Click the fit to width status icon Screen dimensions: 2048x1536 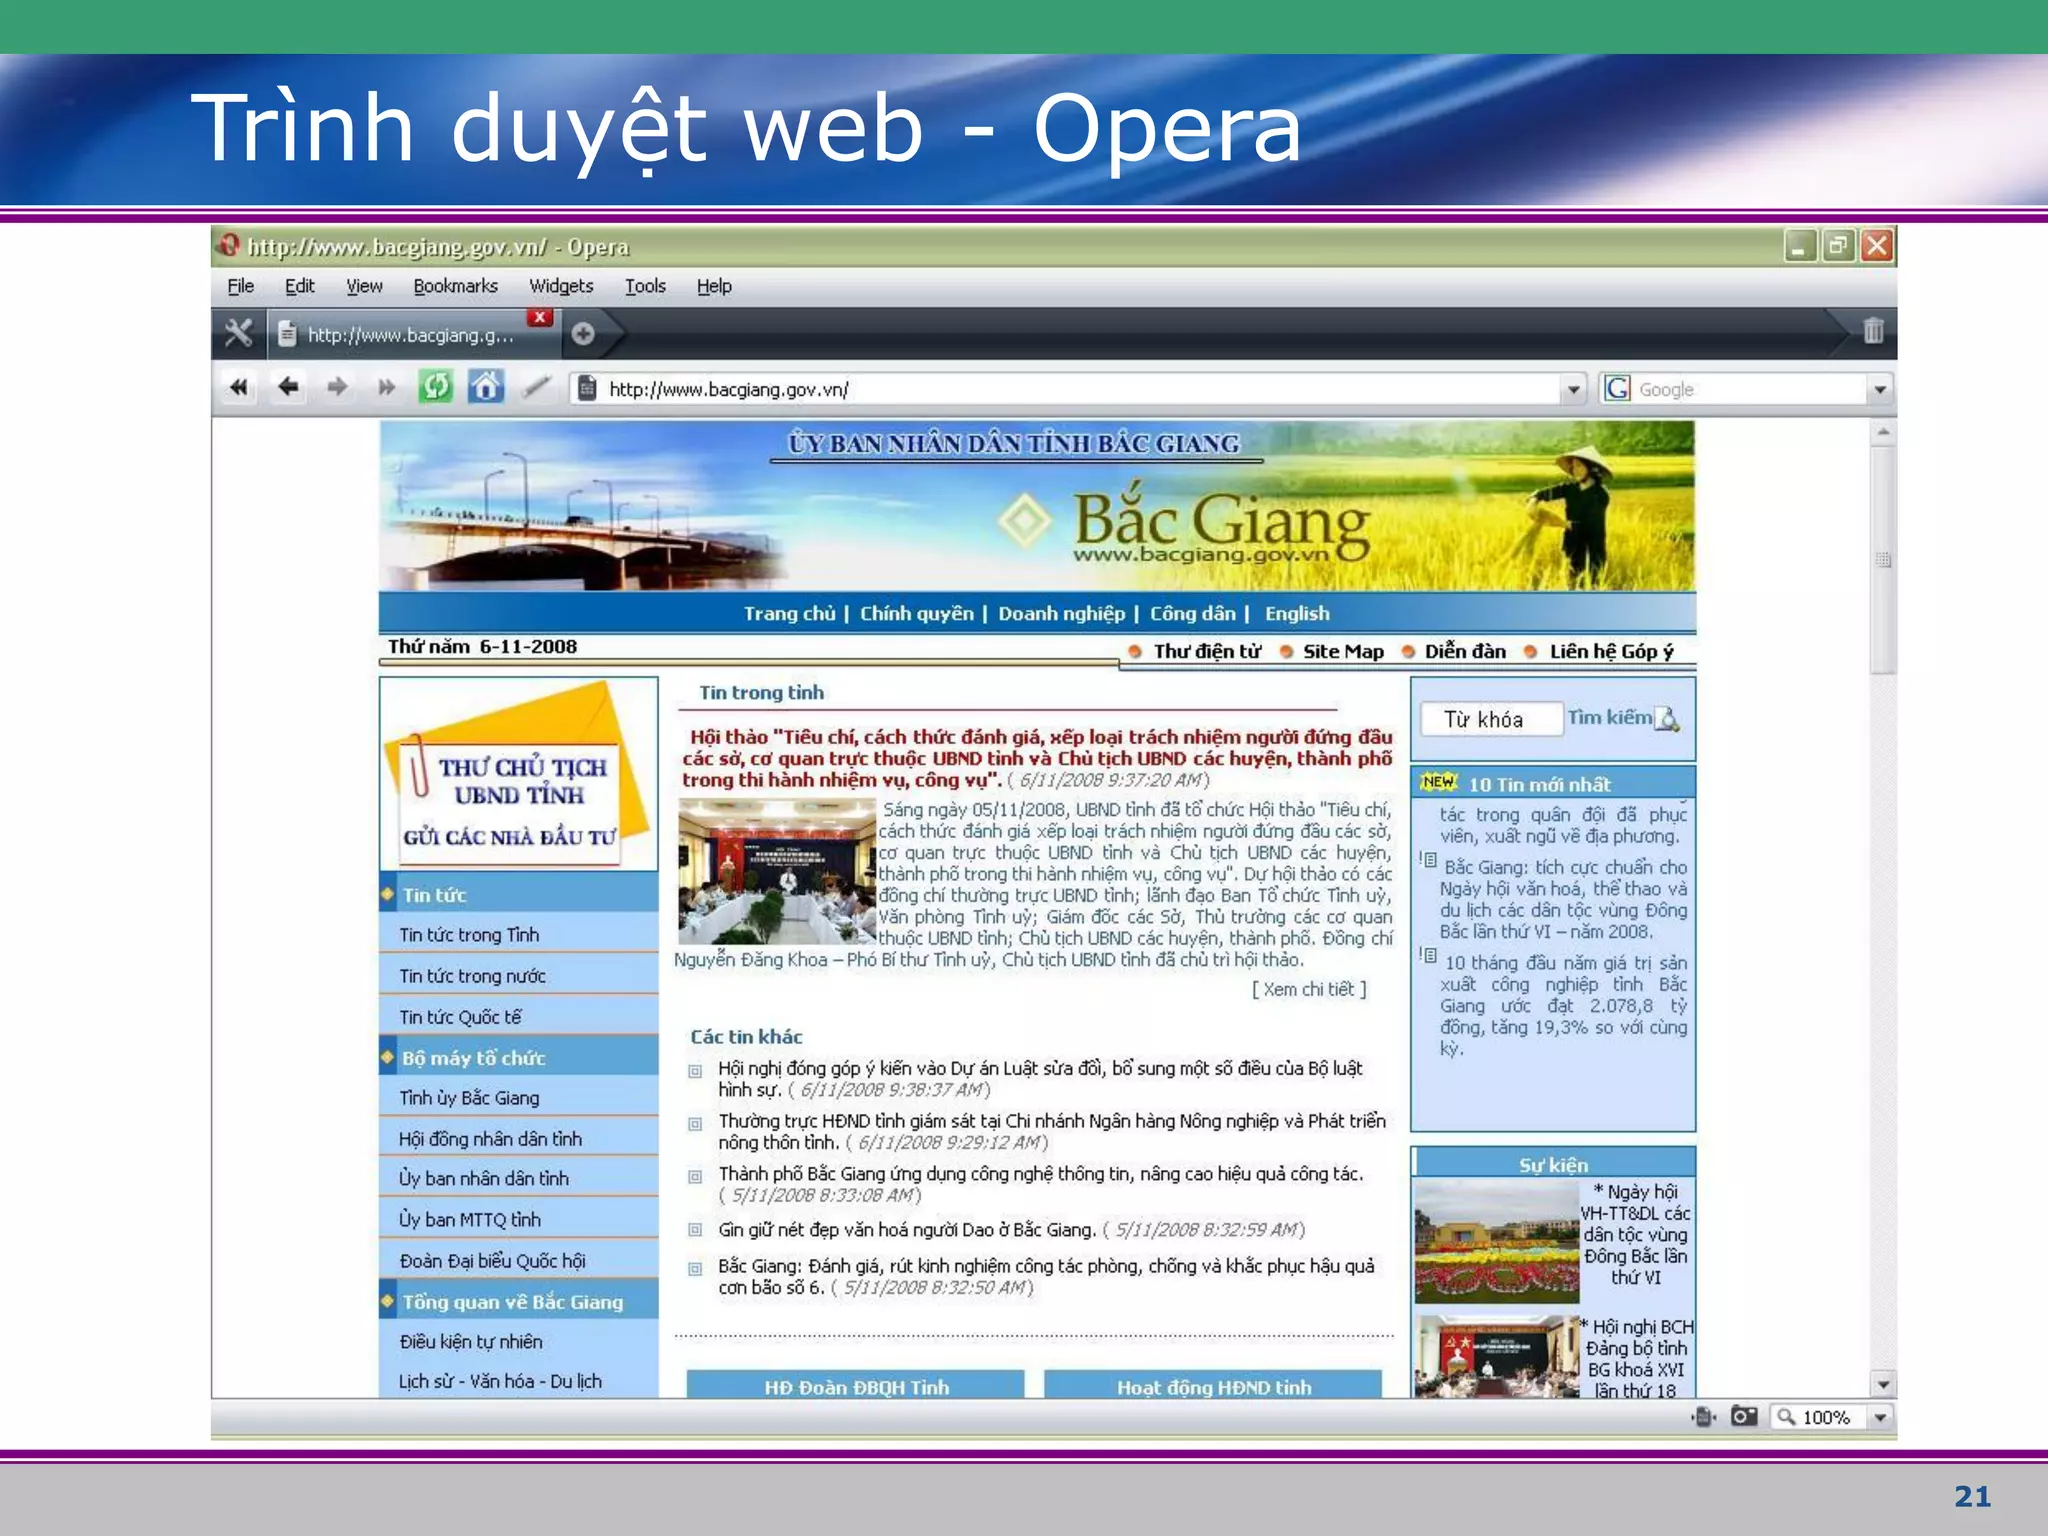(x=1704, y=1417)
